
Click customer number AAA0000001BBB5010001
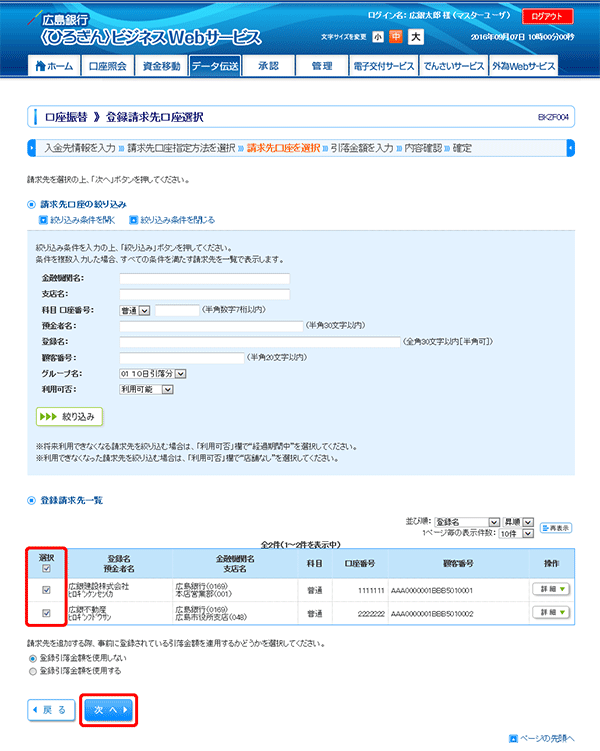point(432,591)
